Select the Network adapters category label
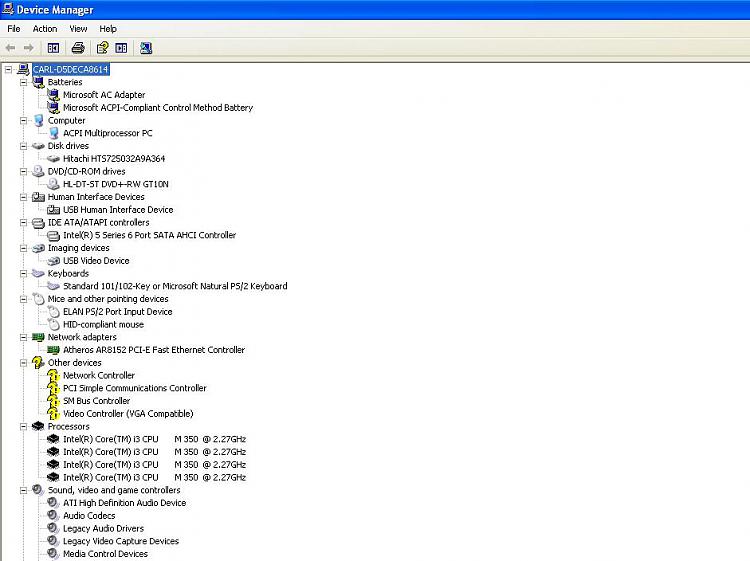The height and width of the screenshot is (561, 750). click(x=82, y=337)
